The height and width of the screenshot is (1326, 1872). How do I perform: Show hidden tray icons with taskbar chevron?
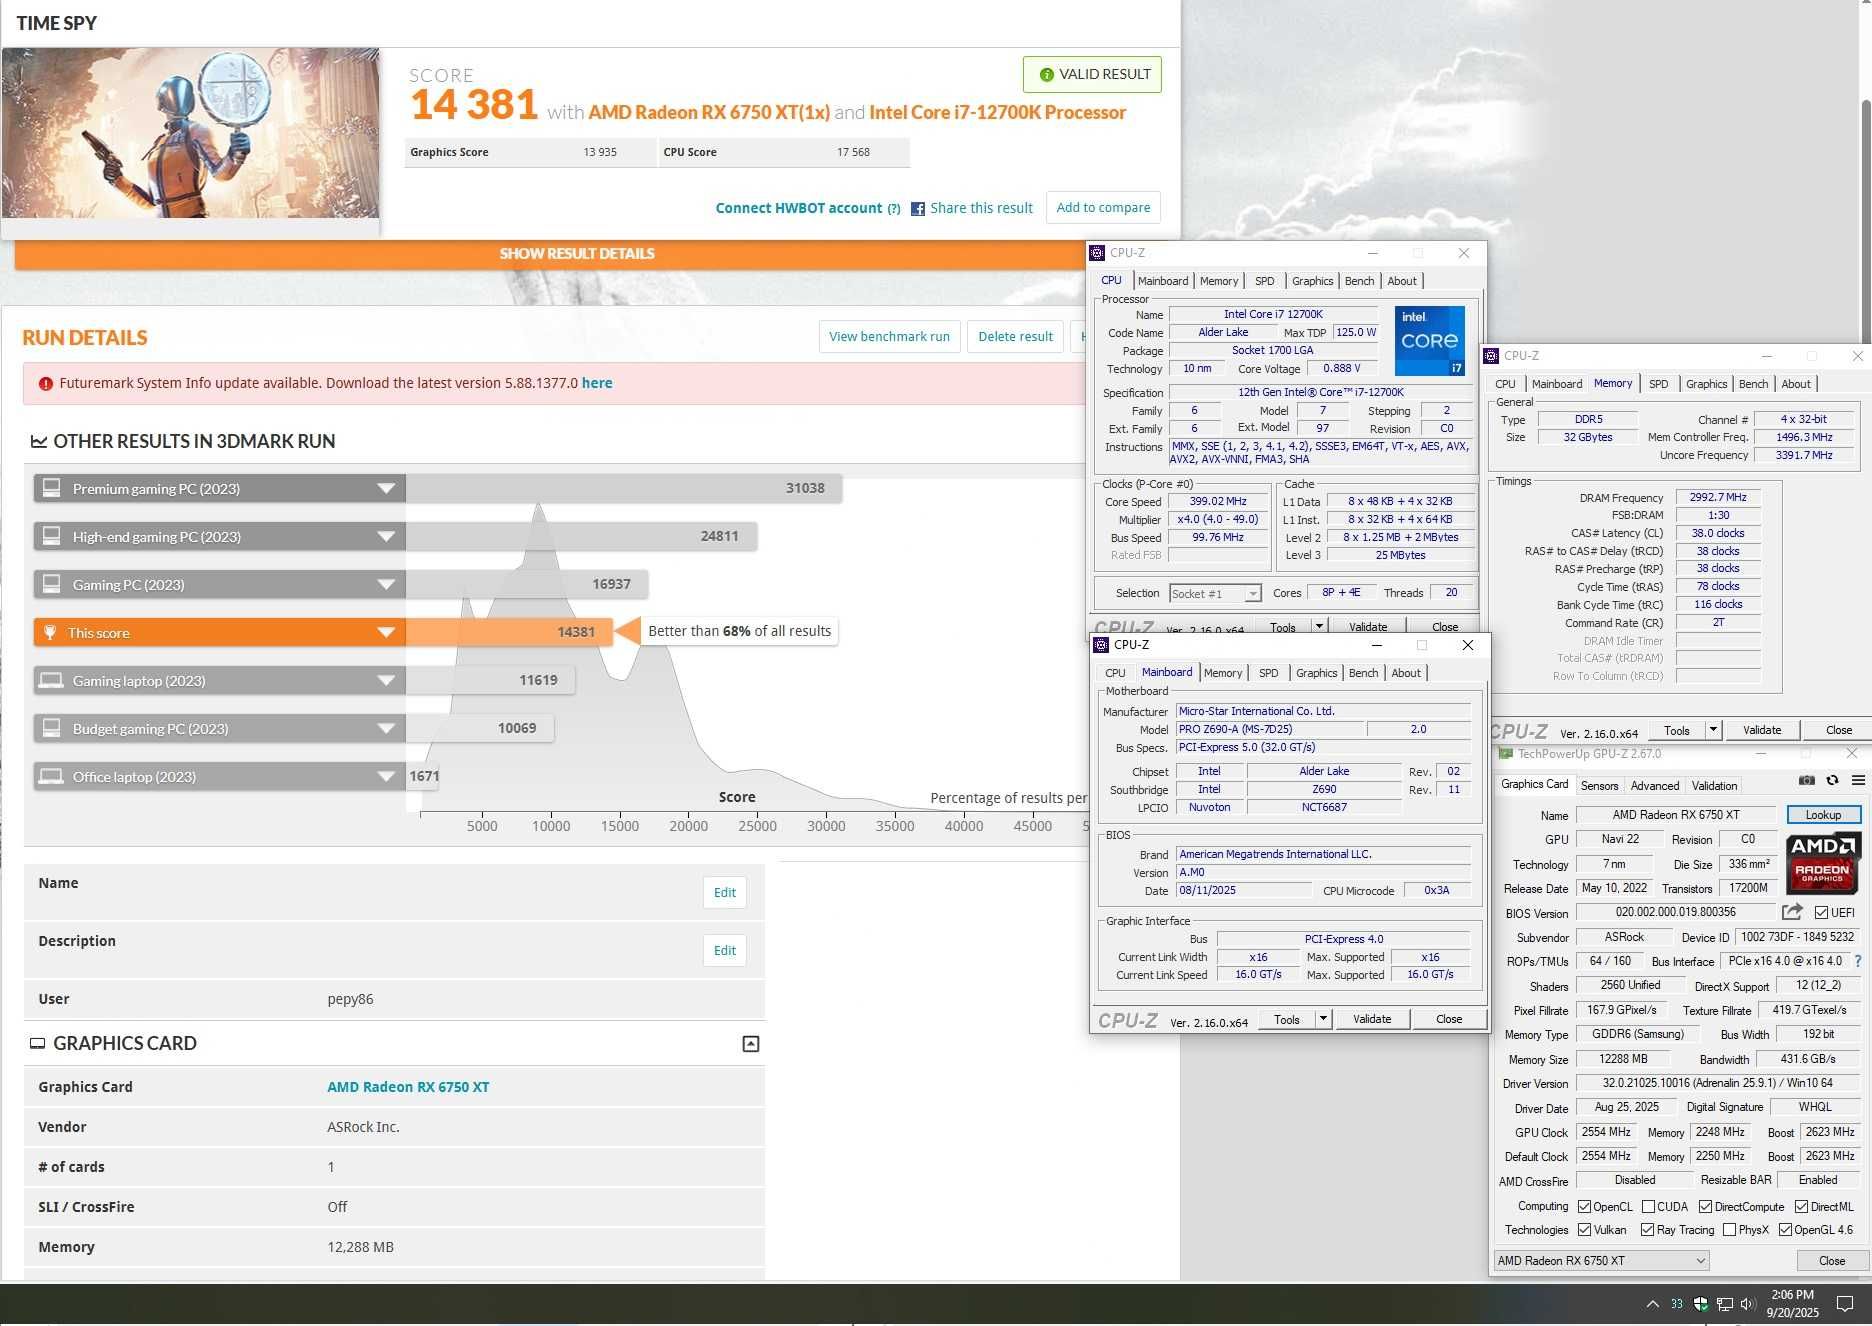click(x=1652, y=1303)
